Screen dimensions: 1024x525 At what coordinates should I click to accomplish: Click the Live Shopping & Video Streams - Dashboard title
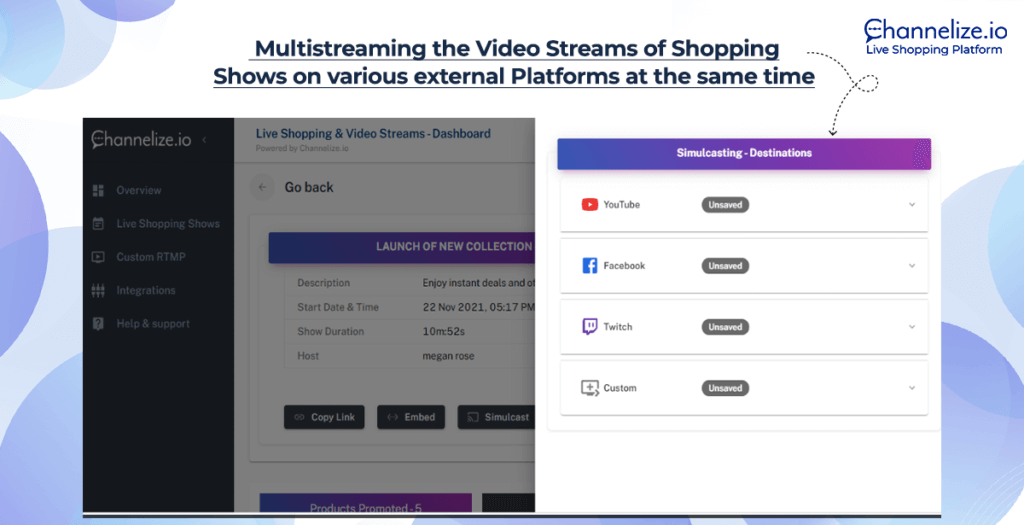[x=373, y=134]
